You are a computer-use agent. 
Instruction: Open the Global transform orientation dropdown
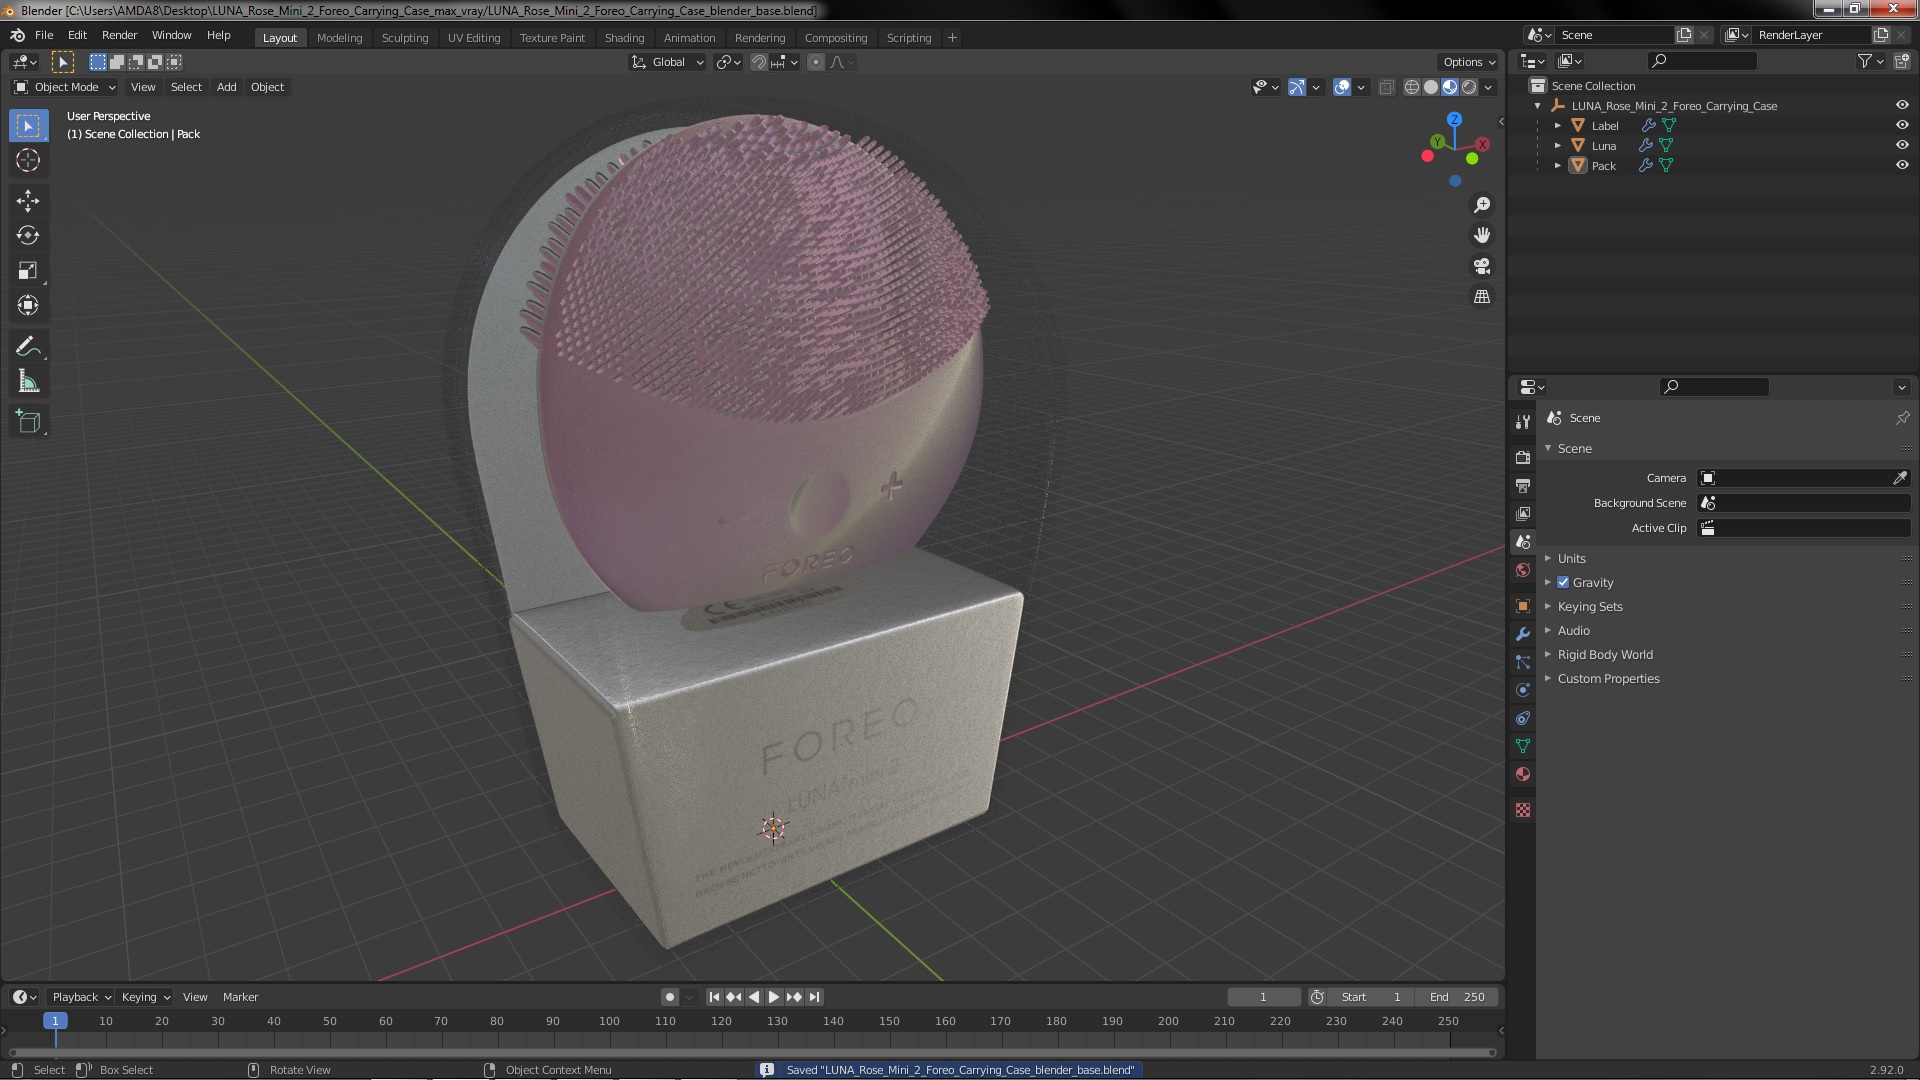(667, 62)
